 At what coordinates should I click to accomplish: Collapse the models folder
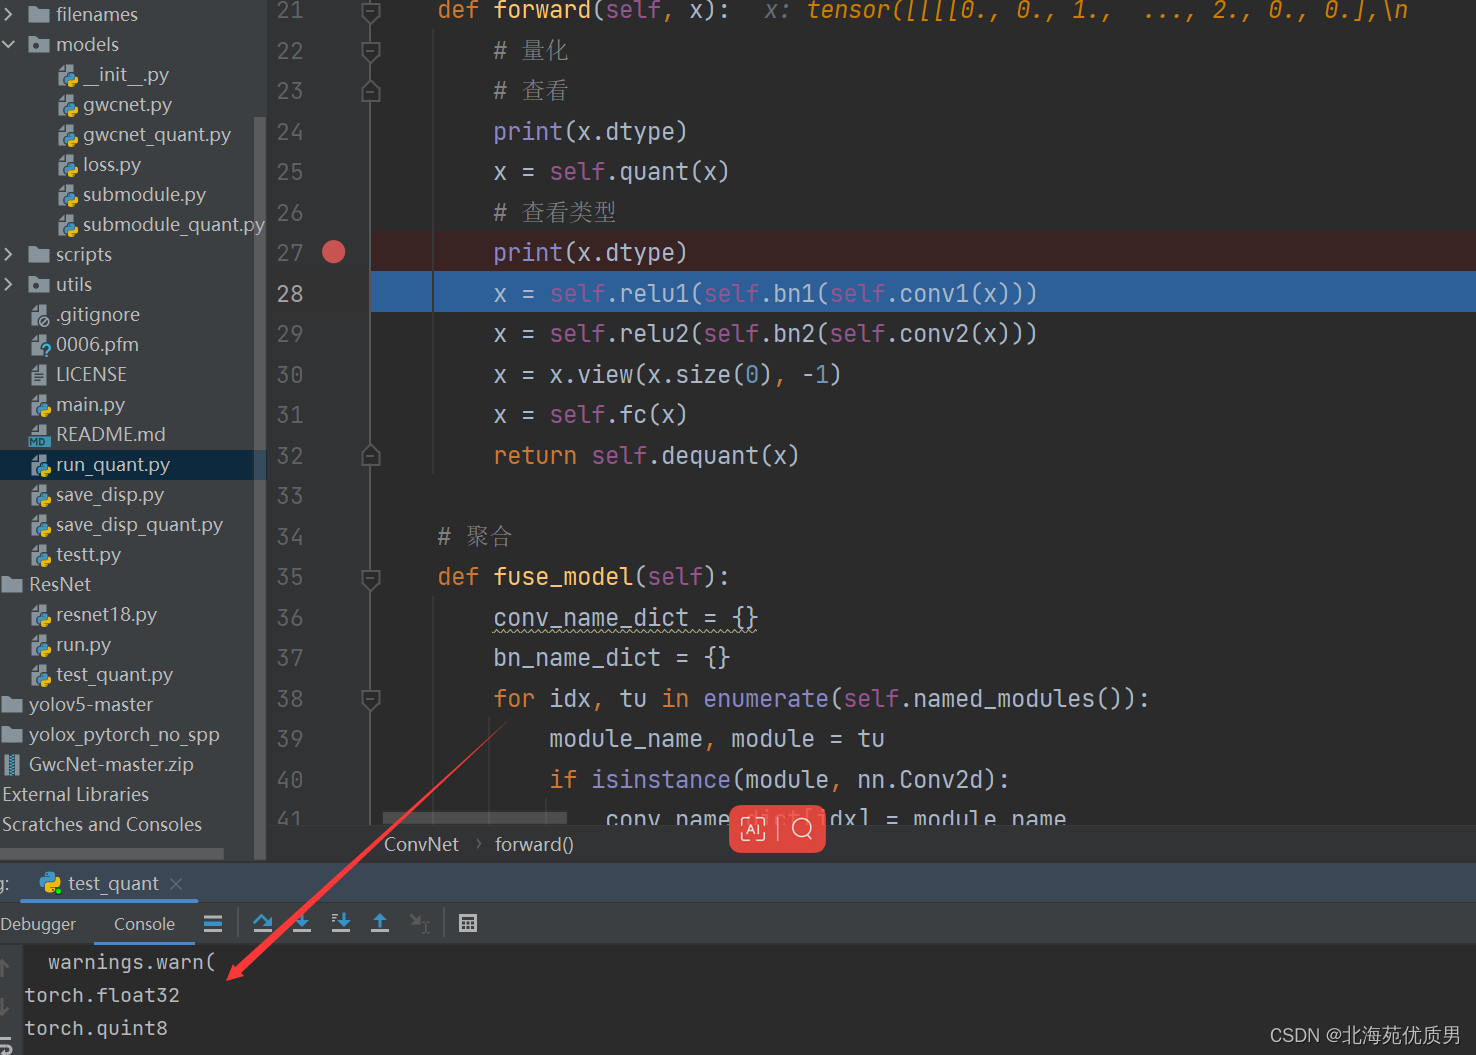tap(9, 44)
